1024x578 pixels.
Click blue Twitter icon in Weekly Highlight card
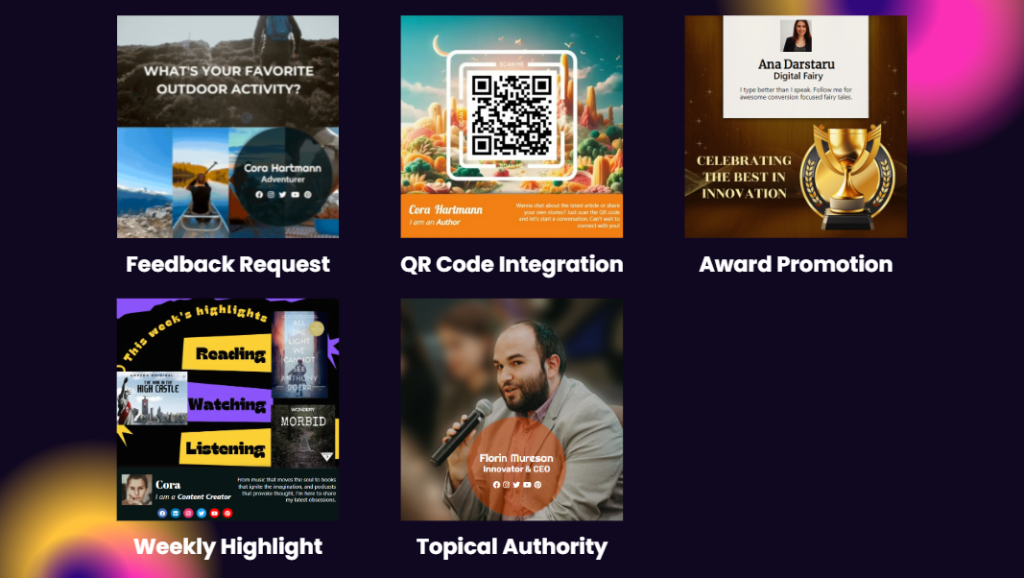coord(201,513)
